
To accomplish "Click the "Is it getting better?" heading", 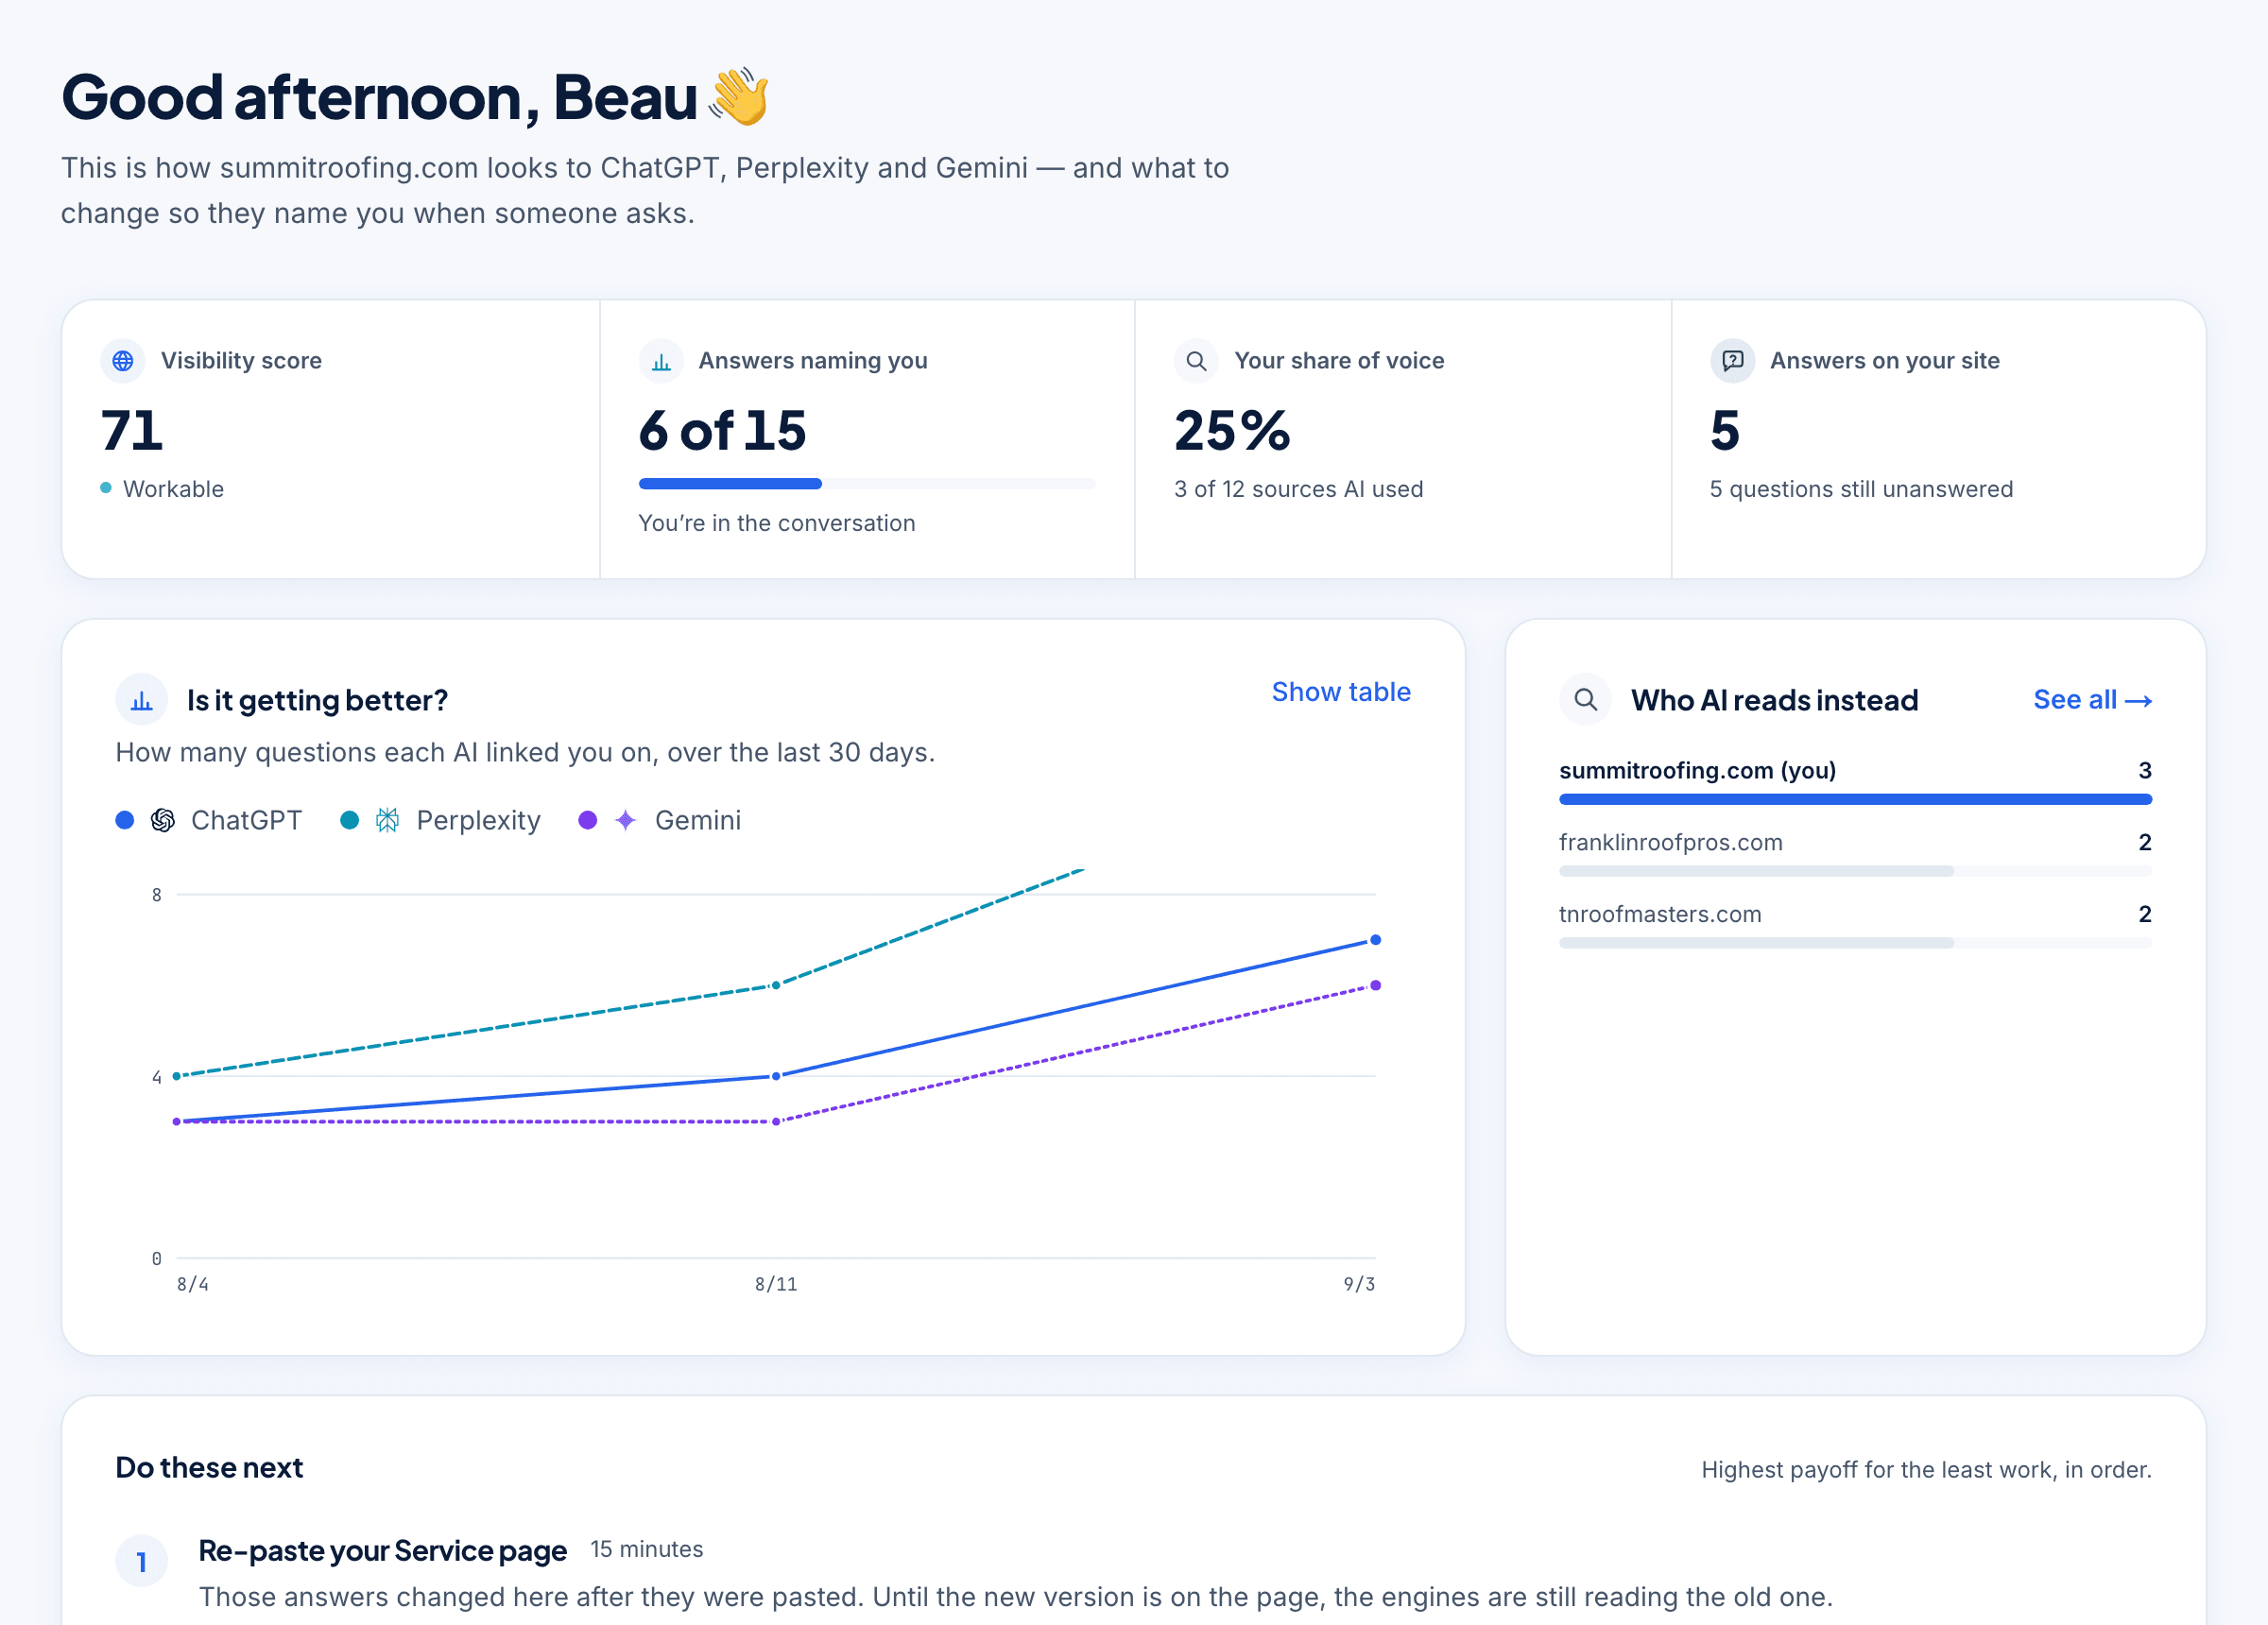I will point(317,700).
